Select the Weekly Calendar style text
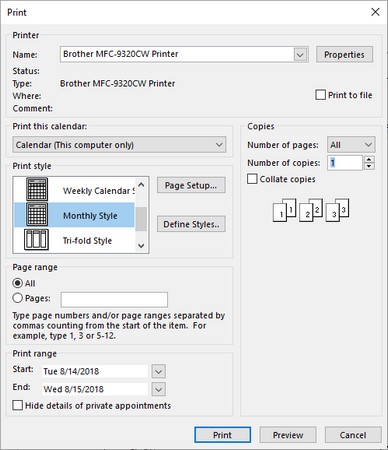This screenshot has width=388, height=450. (x=99, y=191)
